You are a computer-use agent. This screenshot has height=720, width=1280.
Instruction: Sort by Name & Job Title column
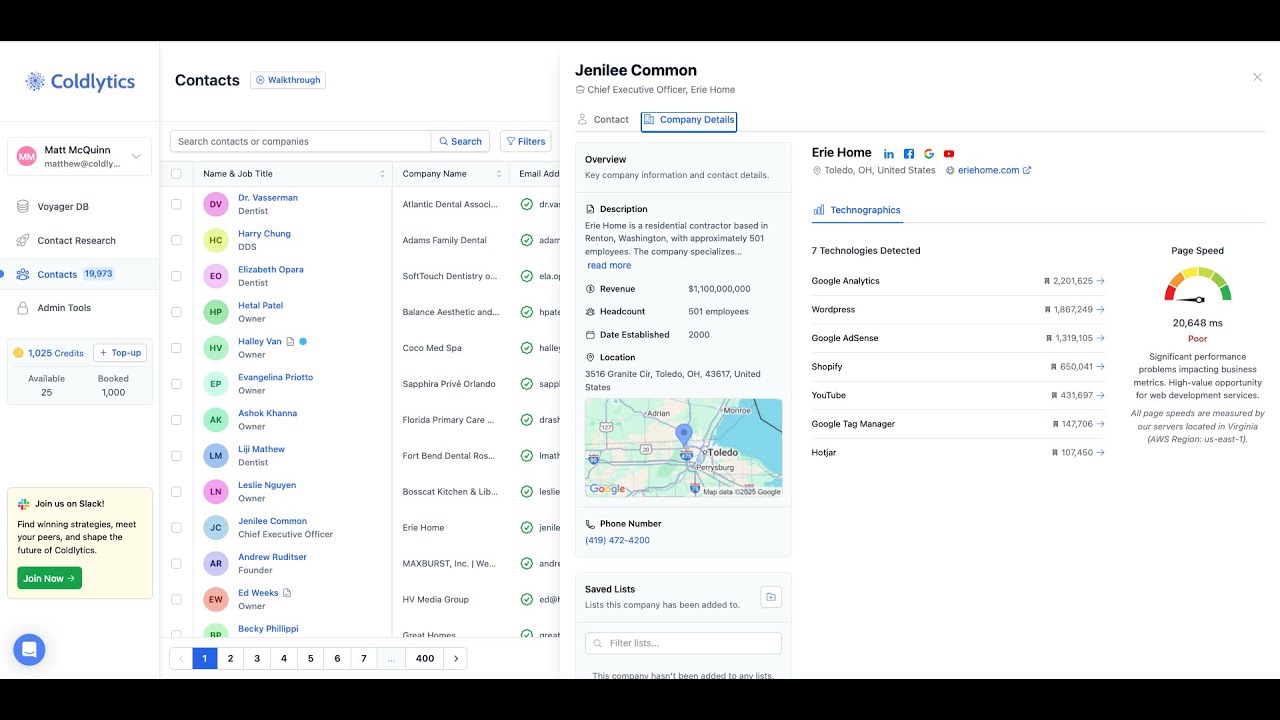tap(382, 174)
